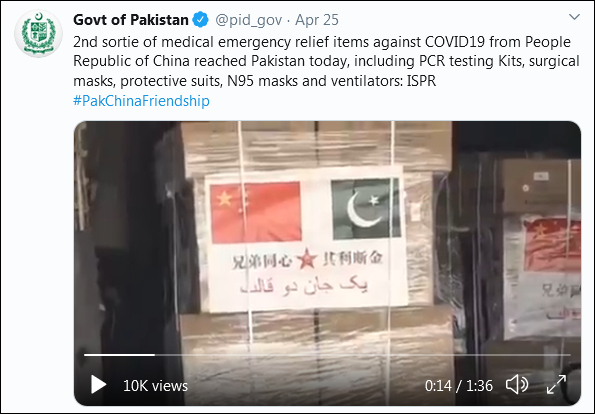This screenshot has width=595, height=414.
Task: Click the played portion of progress bar
Action: 120,355
